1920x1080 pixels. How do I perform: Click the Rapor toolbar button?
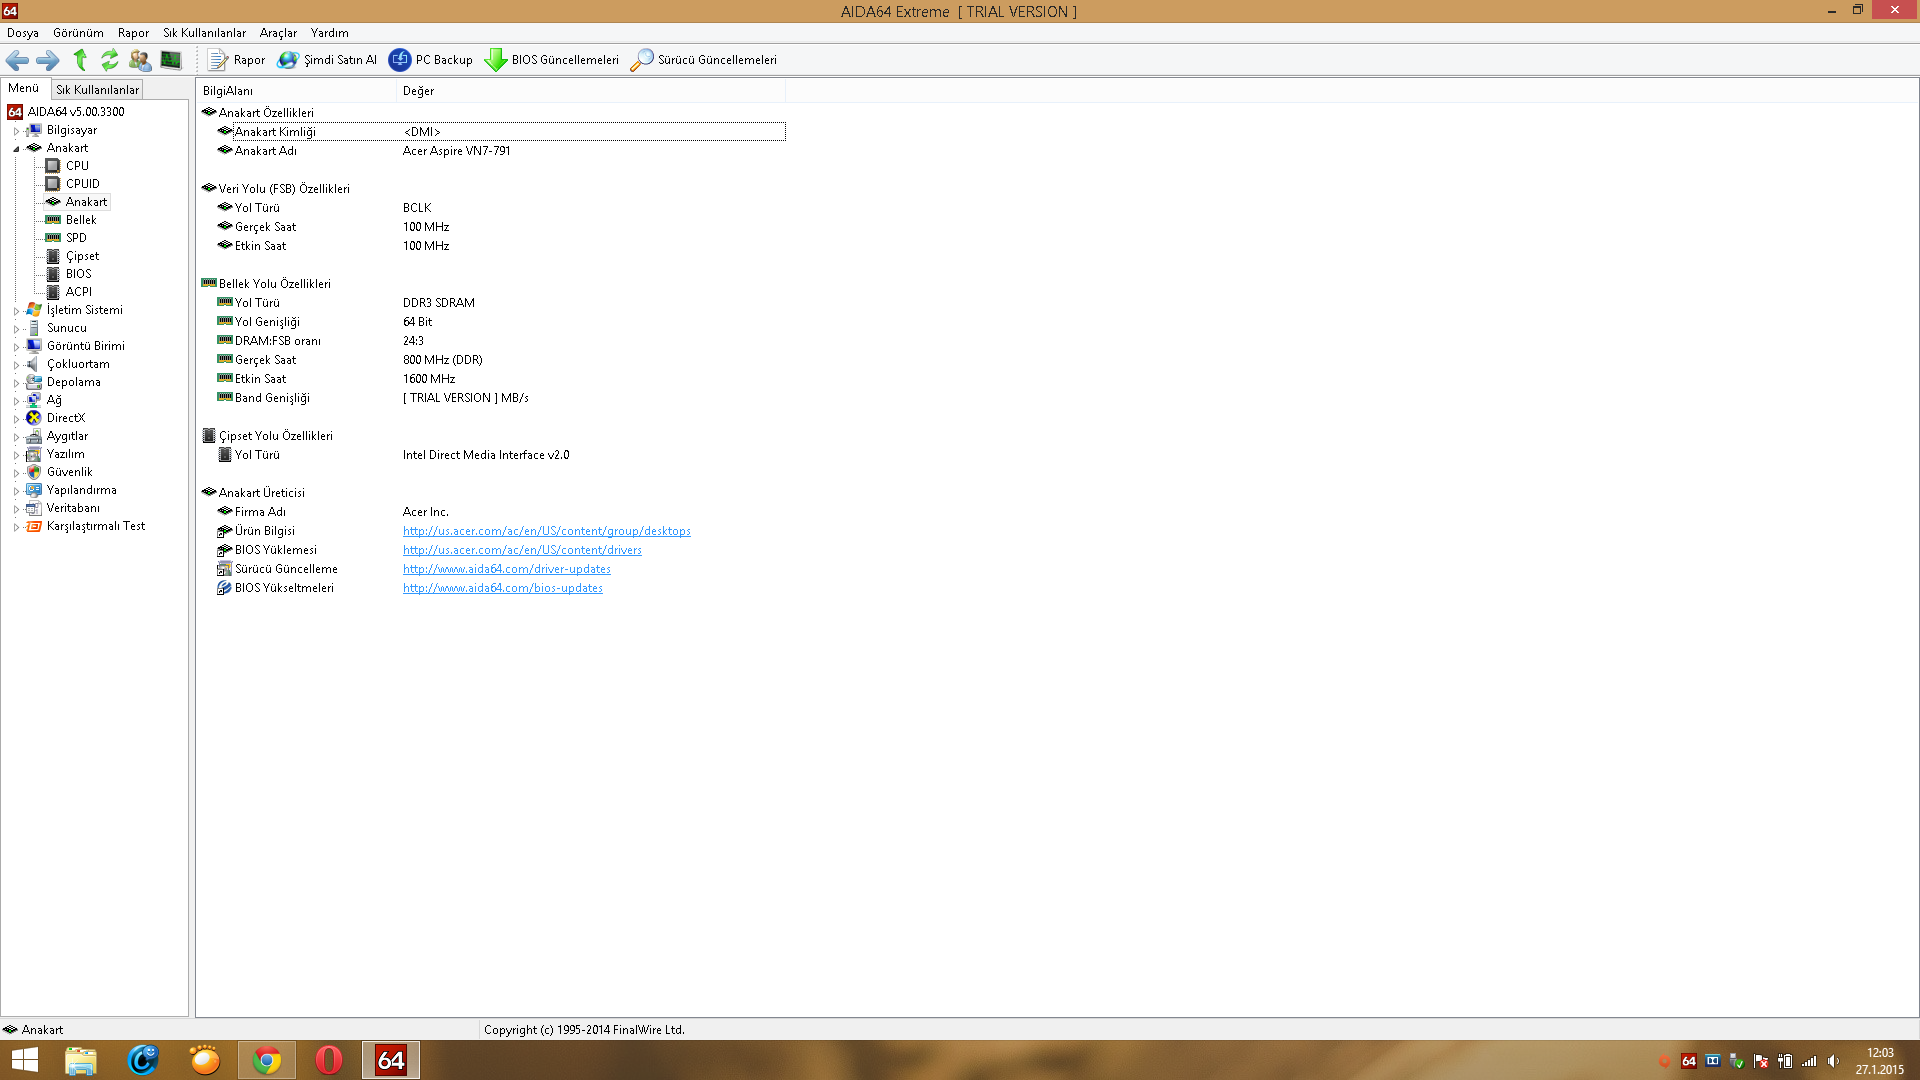point(236,60)
